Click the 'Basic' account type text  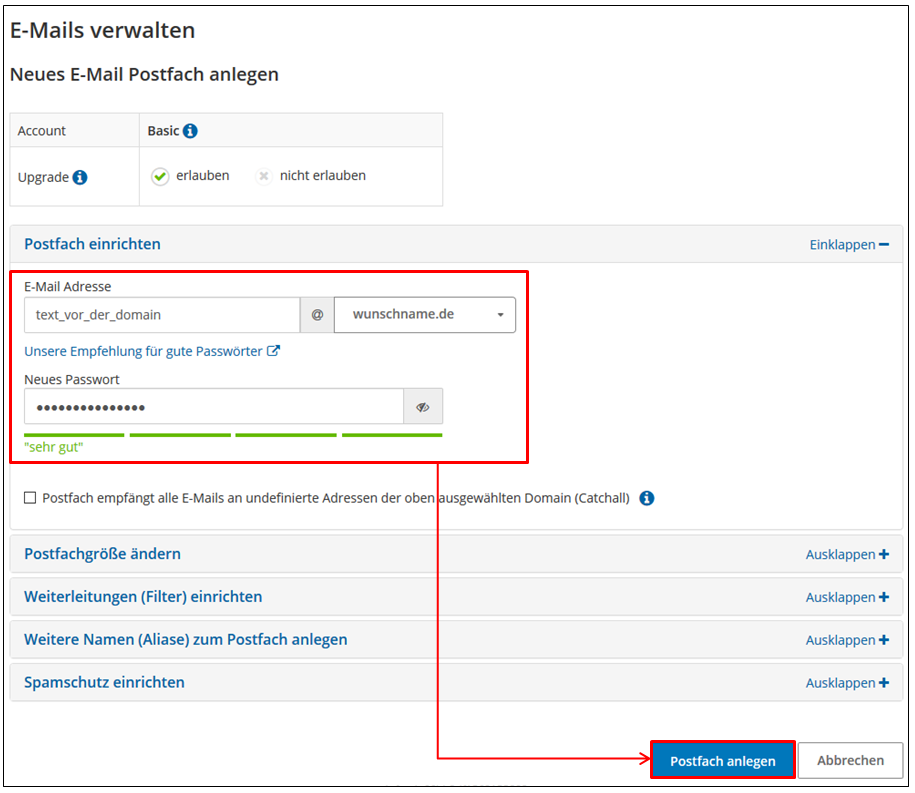pos(163,131)
